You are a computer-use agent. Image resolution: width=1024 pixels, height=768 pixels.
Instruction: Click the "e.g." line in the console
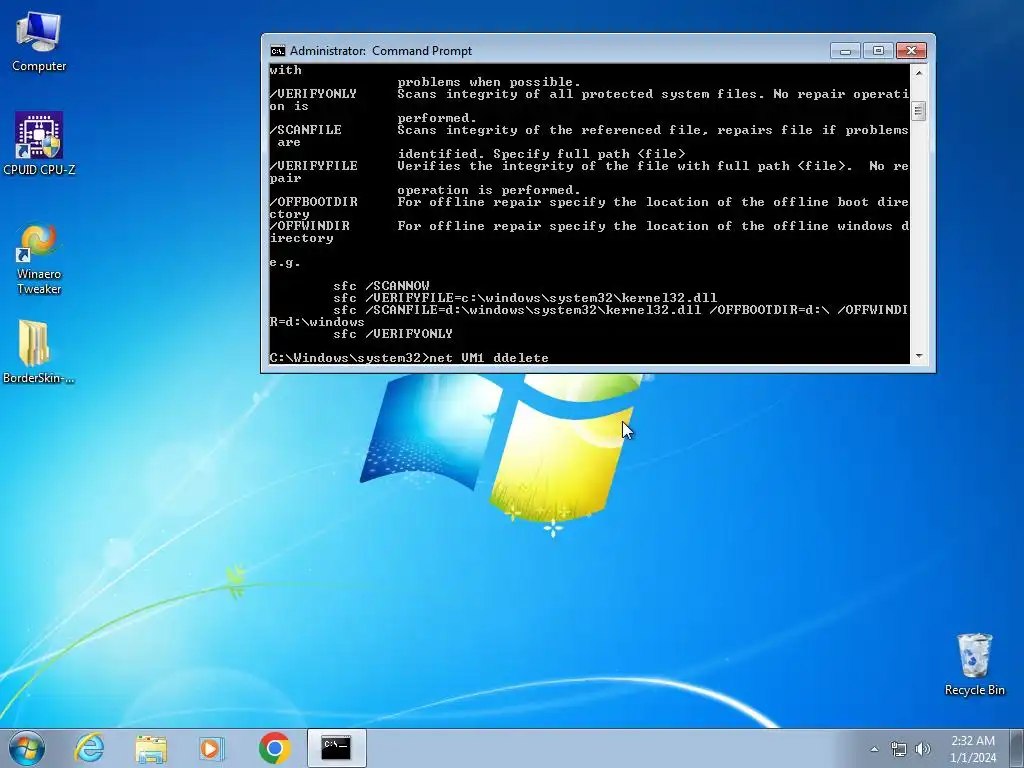point(285,263)
